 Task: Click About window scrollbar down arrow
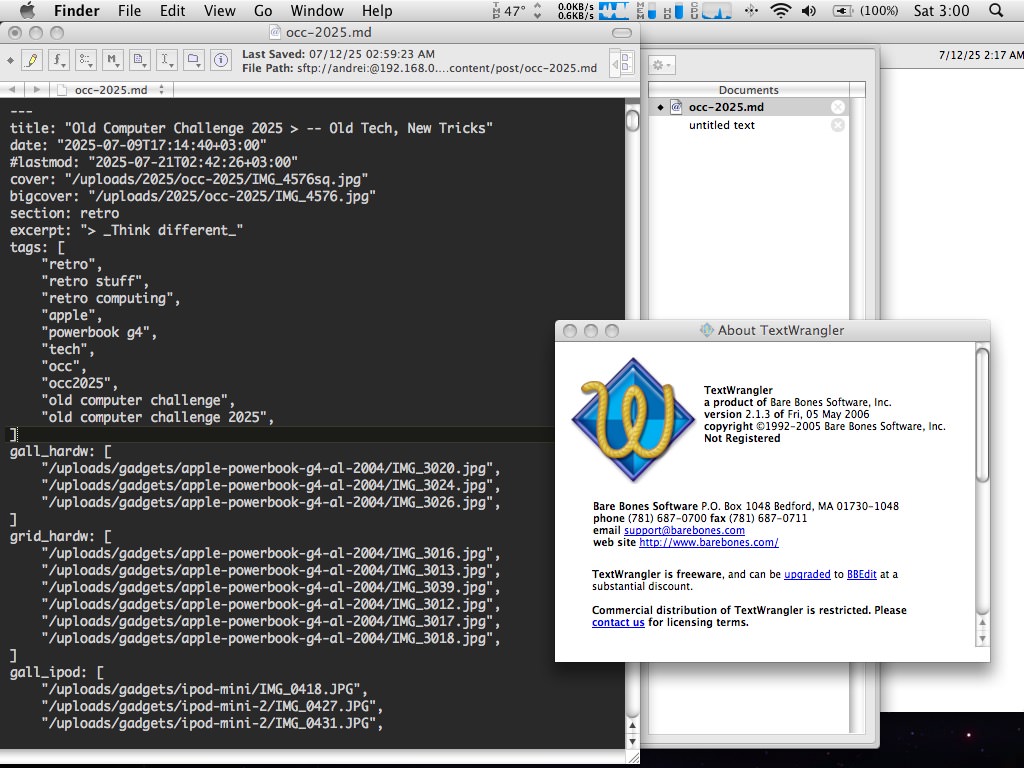coord(982,638)
